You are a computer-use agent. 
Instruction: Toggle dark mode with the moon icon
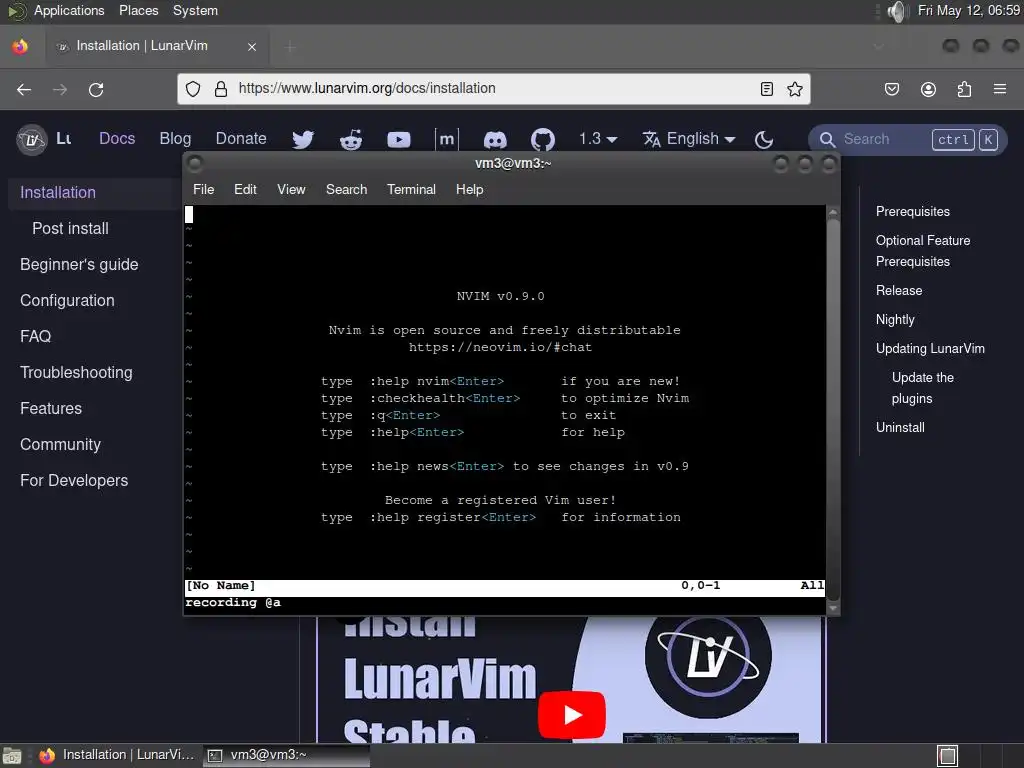(x=763, y=139)
